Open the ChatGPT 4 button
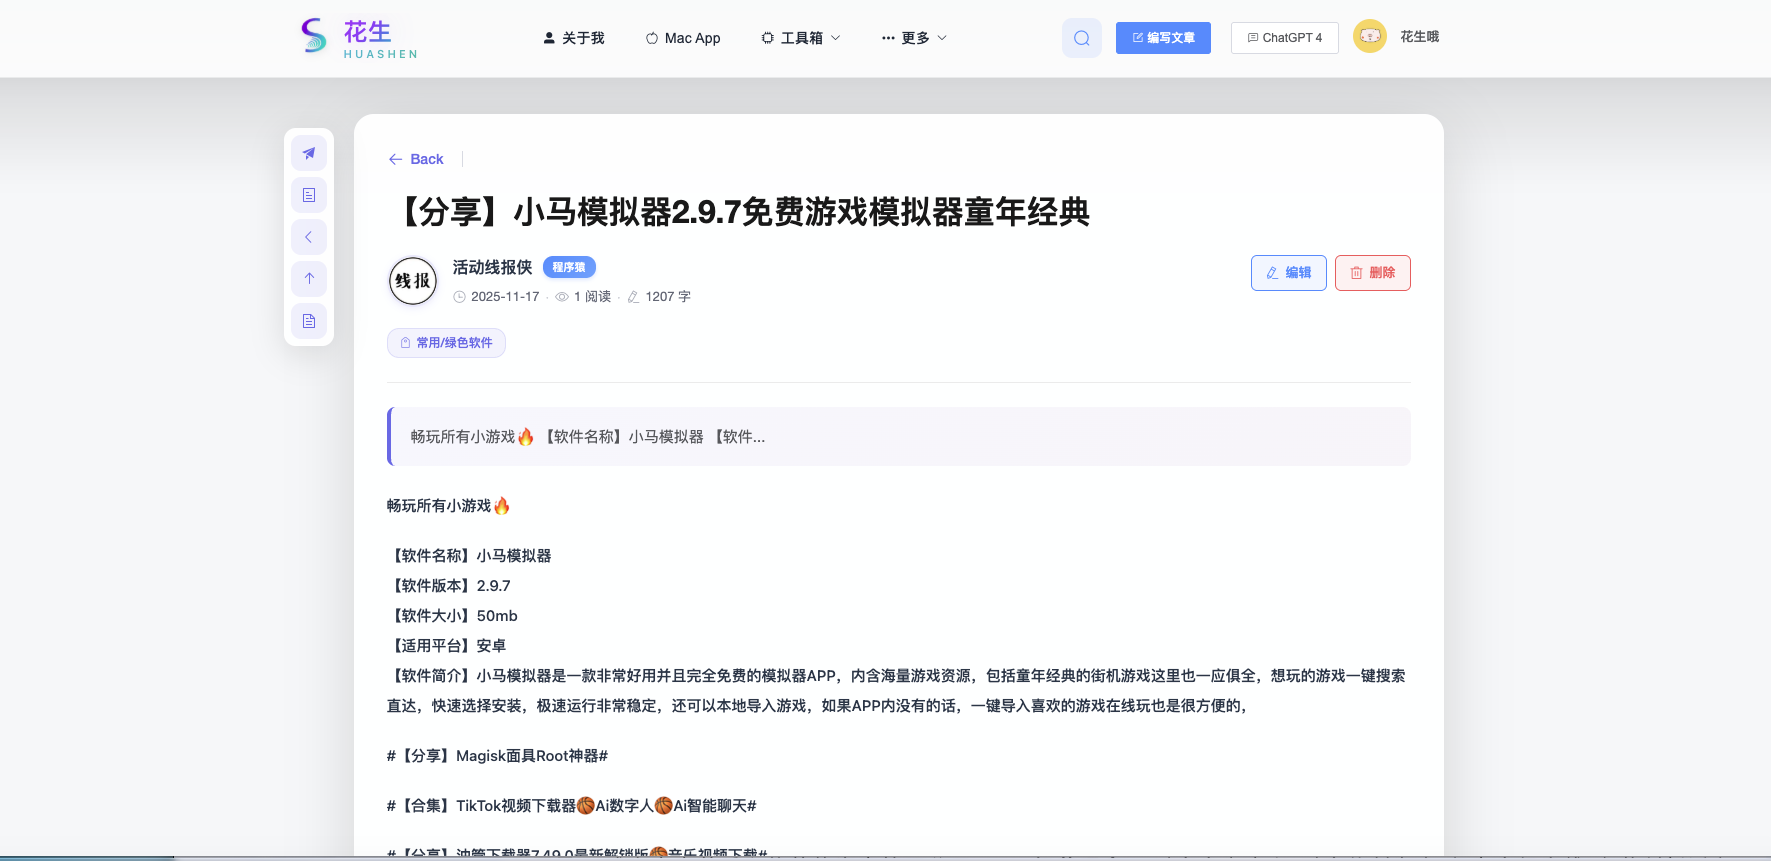The width and height of the screenshot is (1771, 861). [x=1284, y=38]
